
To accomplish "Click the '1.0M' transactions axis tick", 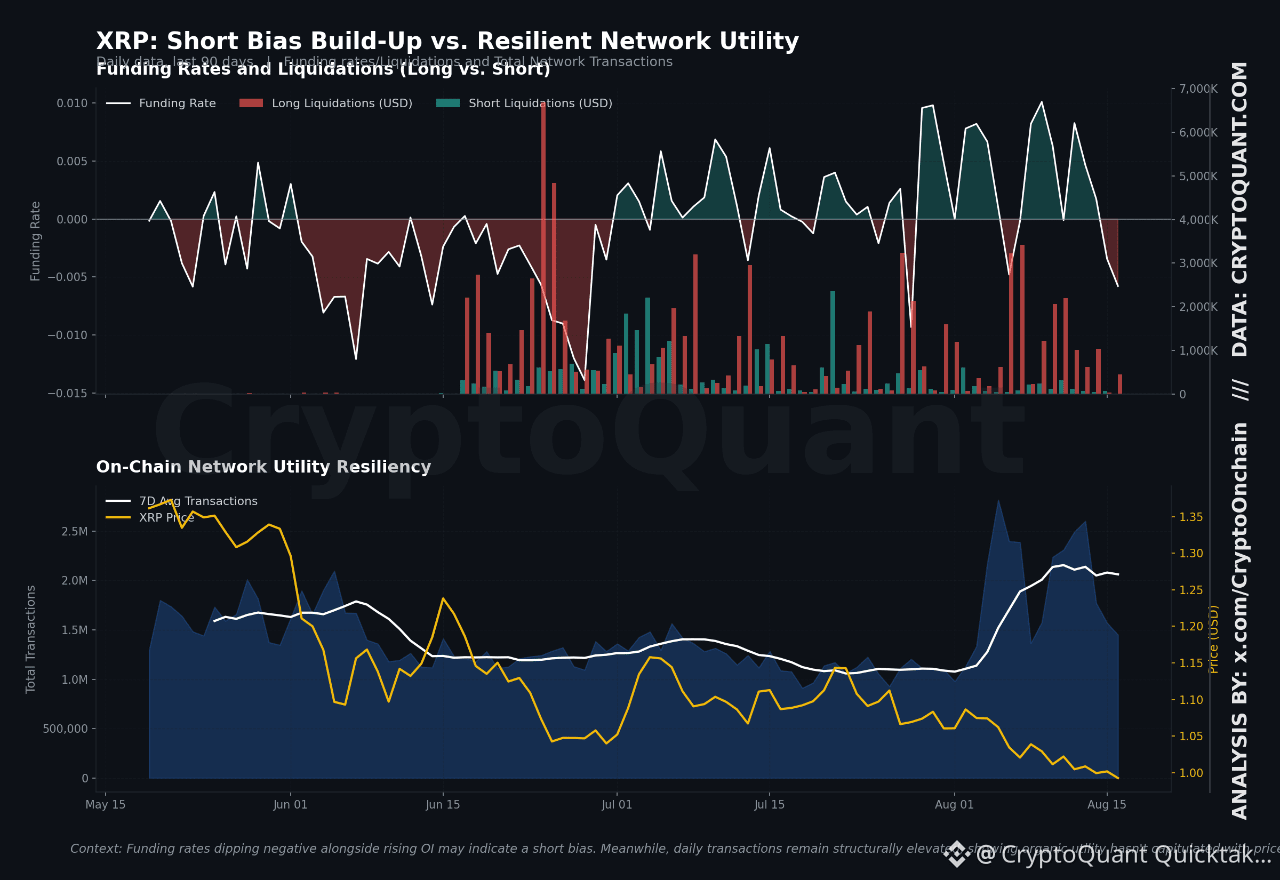I will [x=74, y=679].
